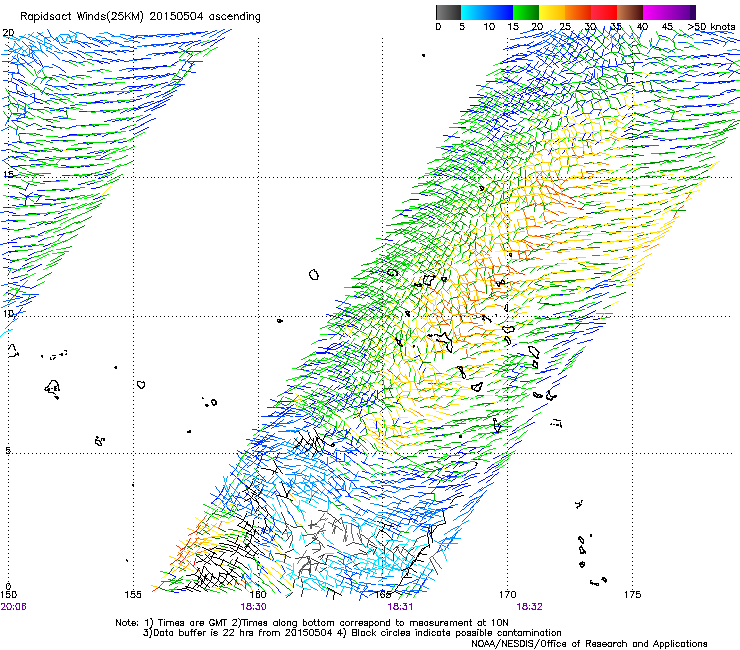
Task: Click the '15' latitude label on left axis
Action: [8, 174]
